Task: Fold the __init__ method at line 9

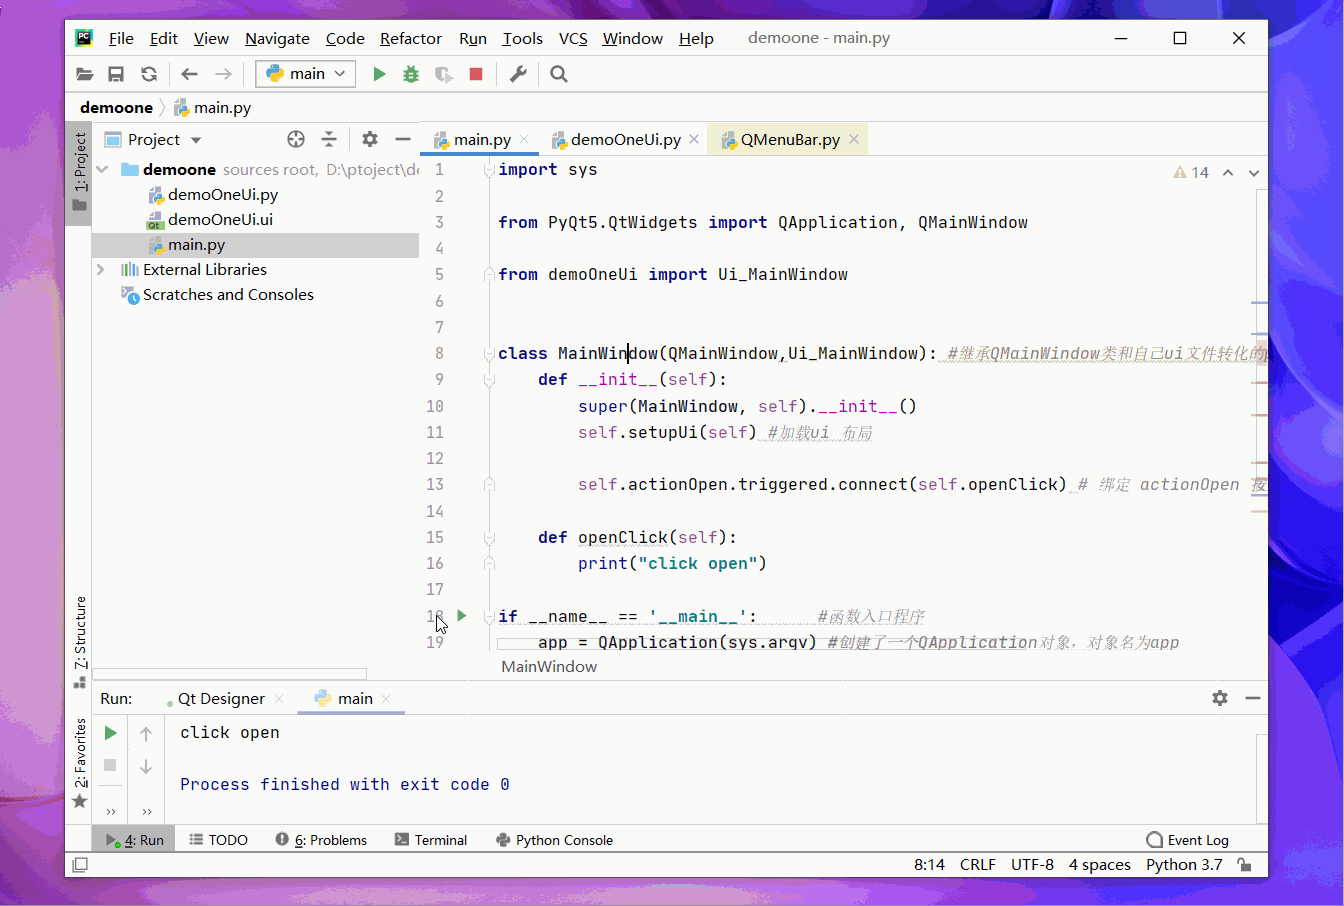Action: 489,380
